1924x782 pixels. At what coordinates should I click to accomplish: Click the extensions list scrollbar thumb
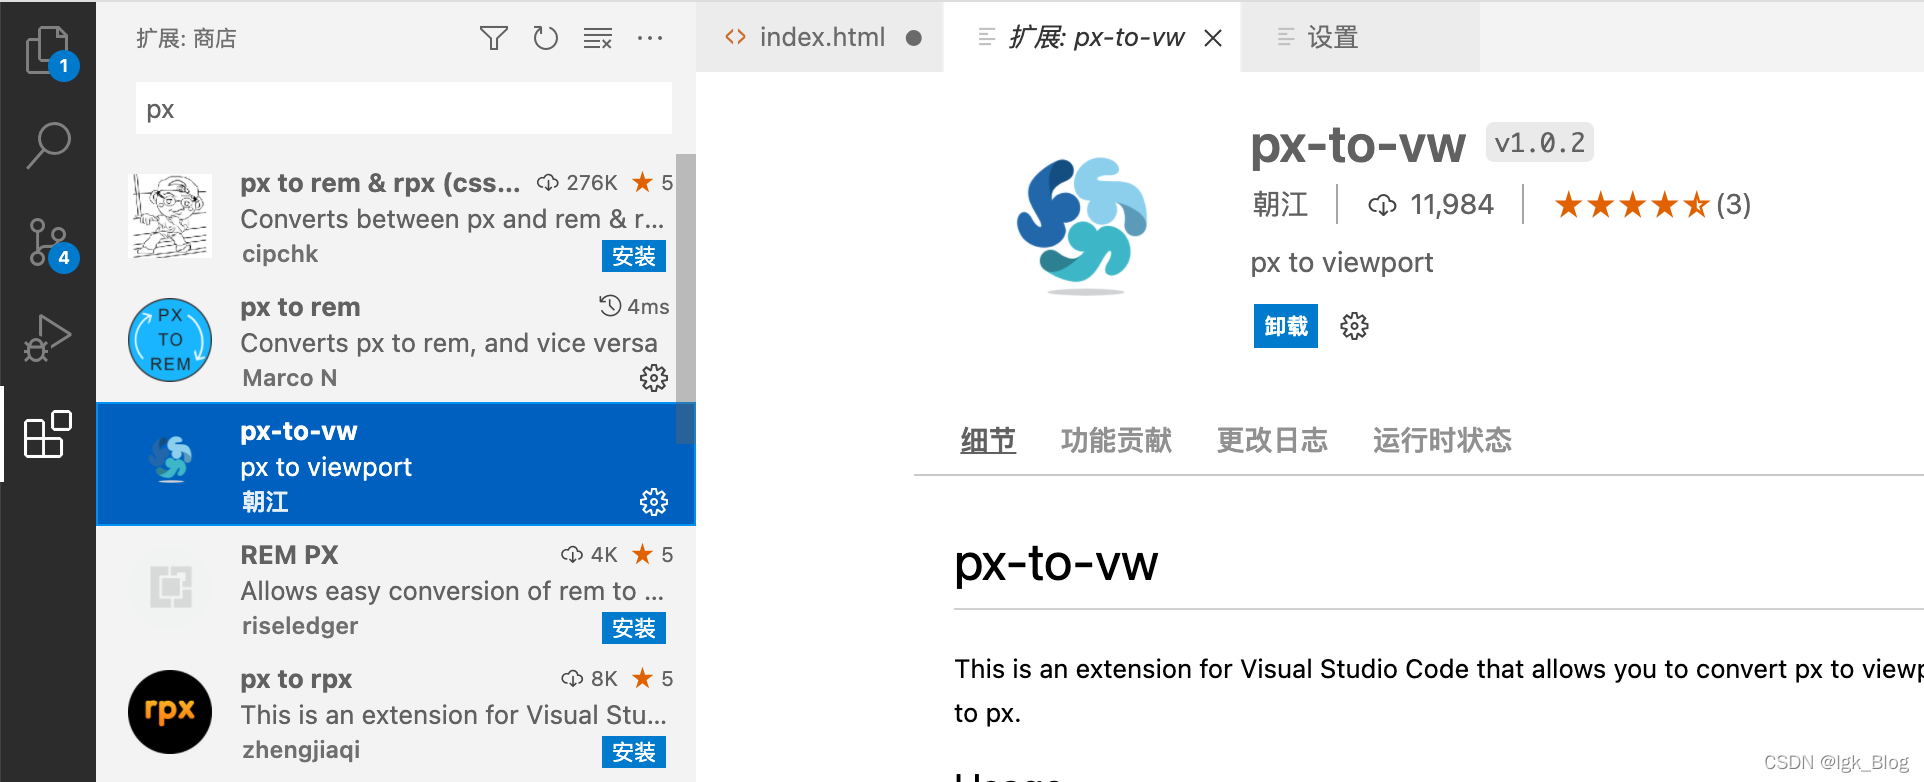point(685,298)
